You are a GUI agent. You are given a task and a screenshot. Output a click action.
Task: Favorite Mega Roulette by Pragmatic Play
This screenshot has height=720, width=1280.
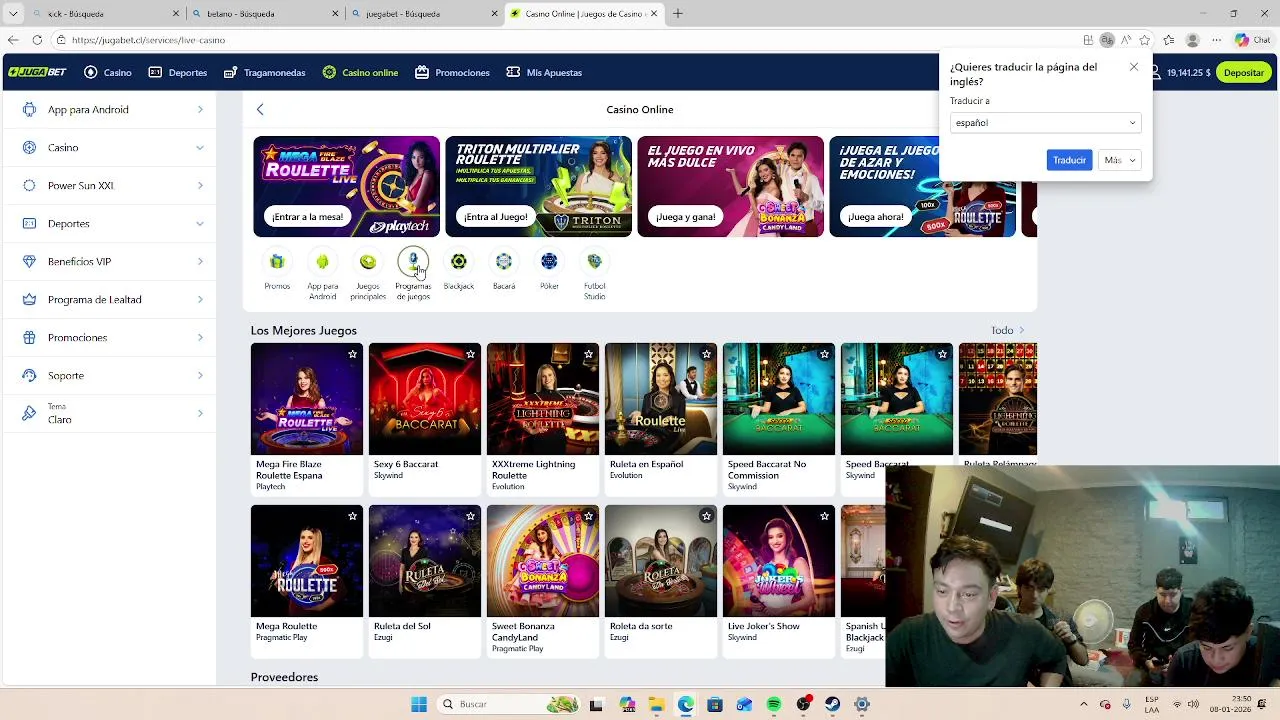[x=352, y=516]
